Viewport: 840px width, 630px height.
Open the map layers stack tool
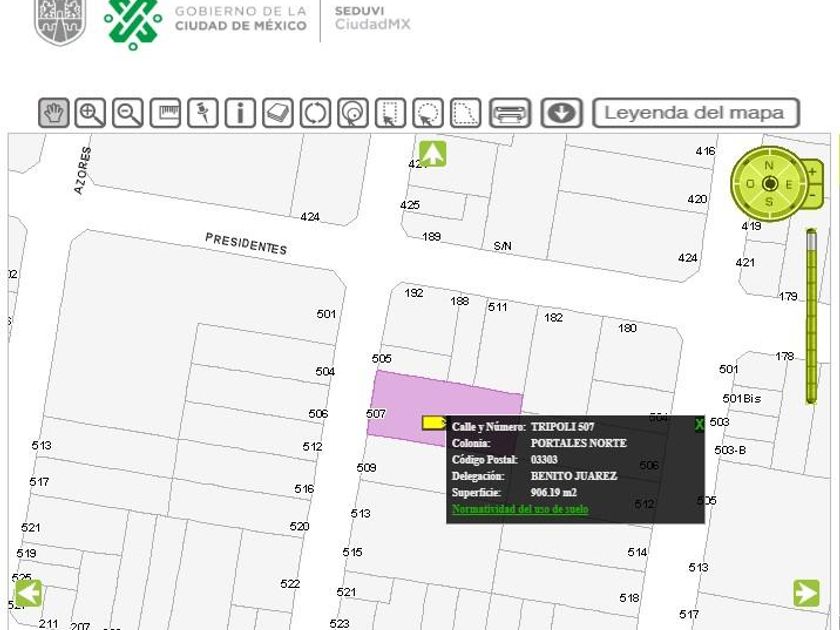tap(278, 113)
